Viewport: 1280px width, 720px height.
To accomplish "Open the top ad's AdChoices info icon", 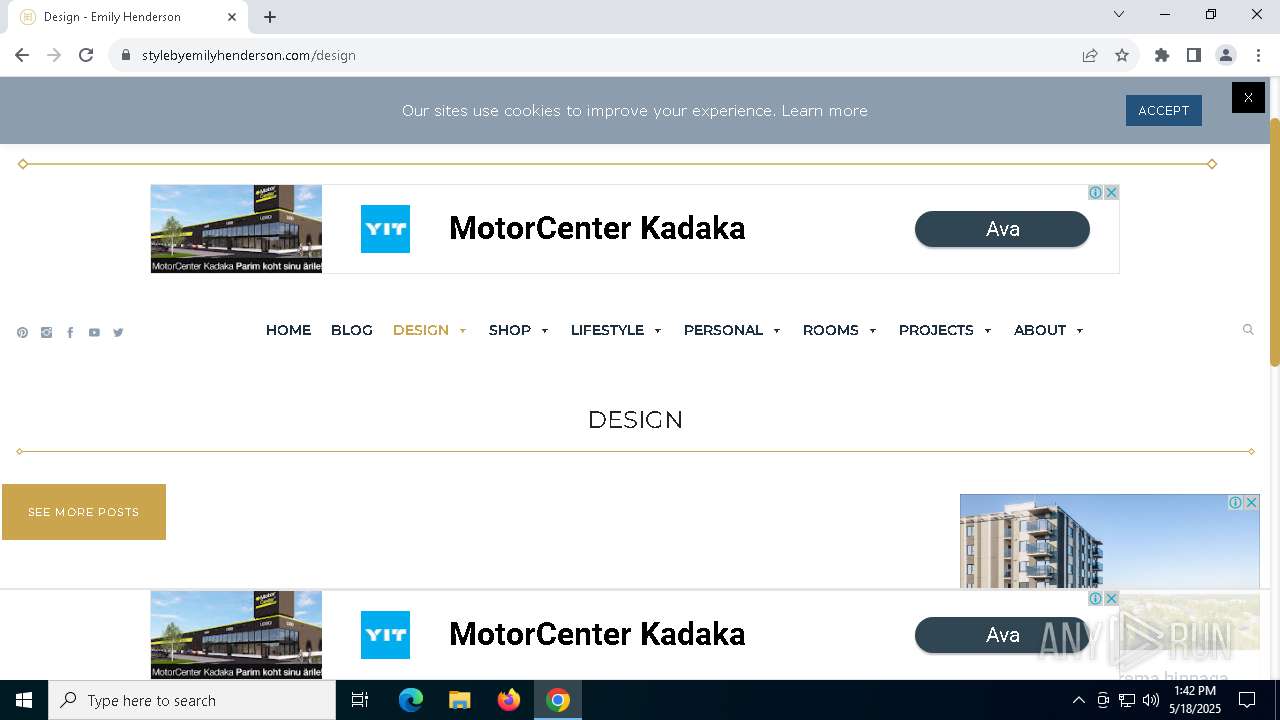I will [1096, 192].
